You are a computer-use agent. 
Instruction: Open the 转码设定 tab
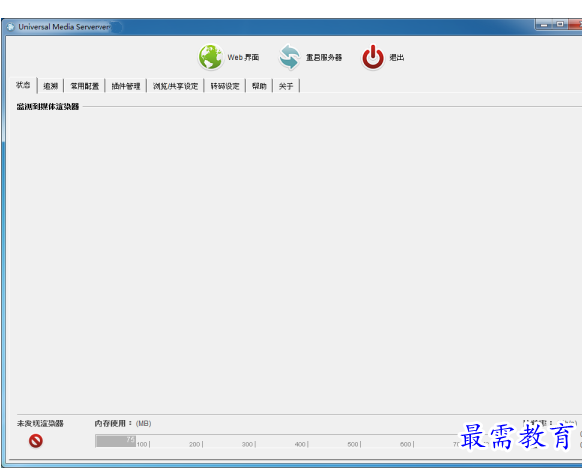tap(225, 86)
